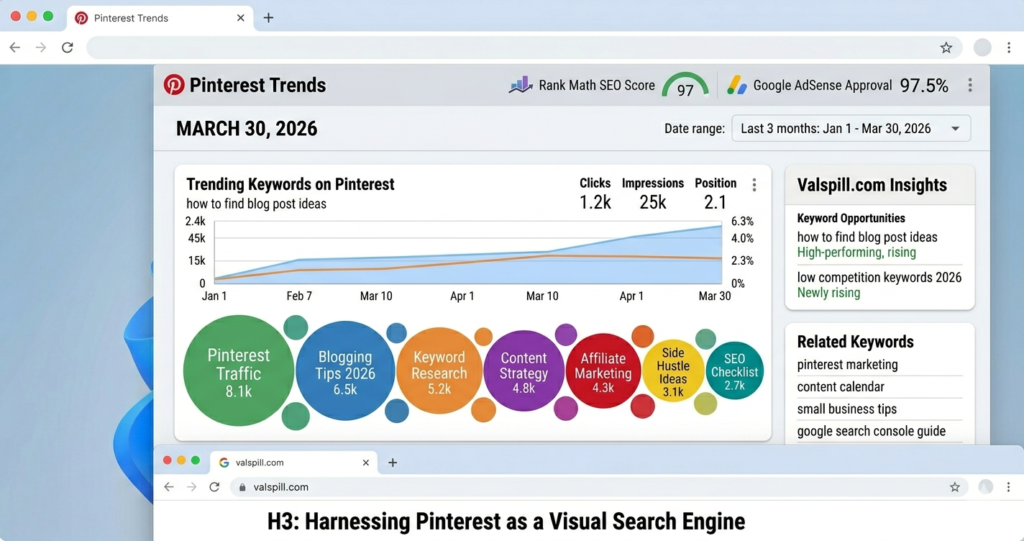Click the Clicks 1.2k metric
1024x541 pixels.
coord(595,194)
